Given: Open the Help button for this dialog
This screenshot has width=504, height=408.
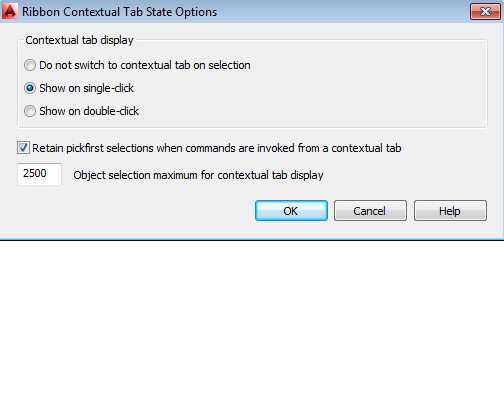Looking at the screenshot, I should click(x=450, y=211).
